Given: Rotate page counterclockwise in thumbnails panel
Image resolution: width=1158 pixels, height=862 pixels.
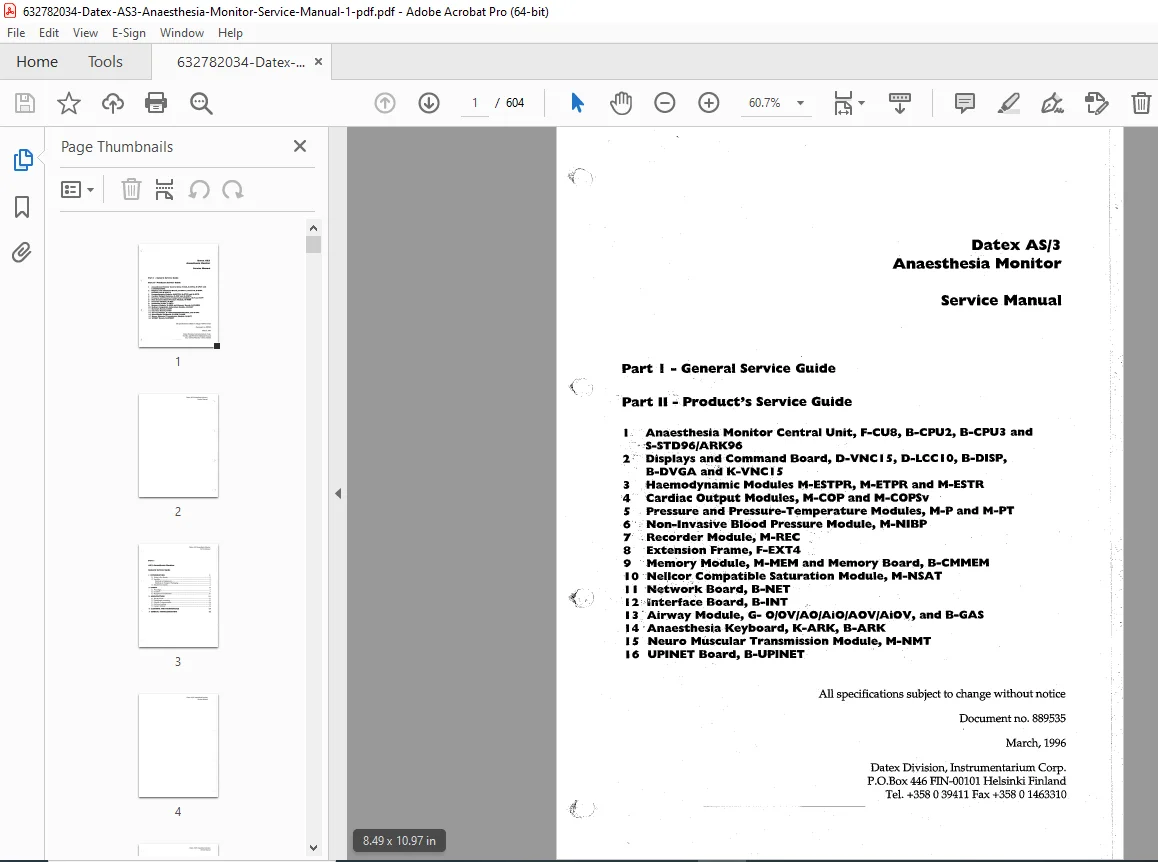Looking at the screenshot, I should (x=199, y=190).
